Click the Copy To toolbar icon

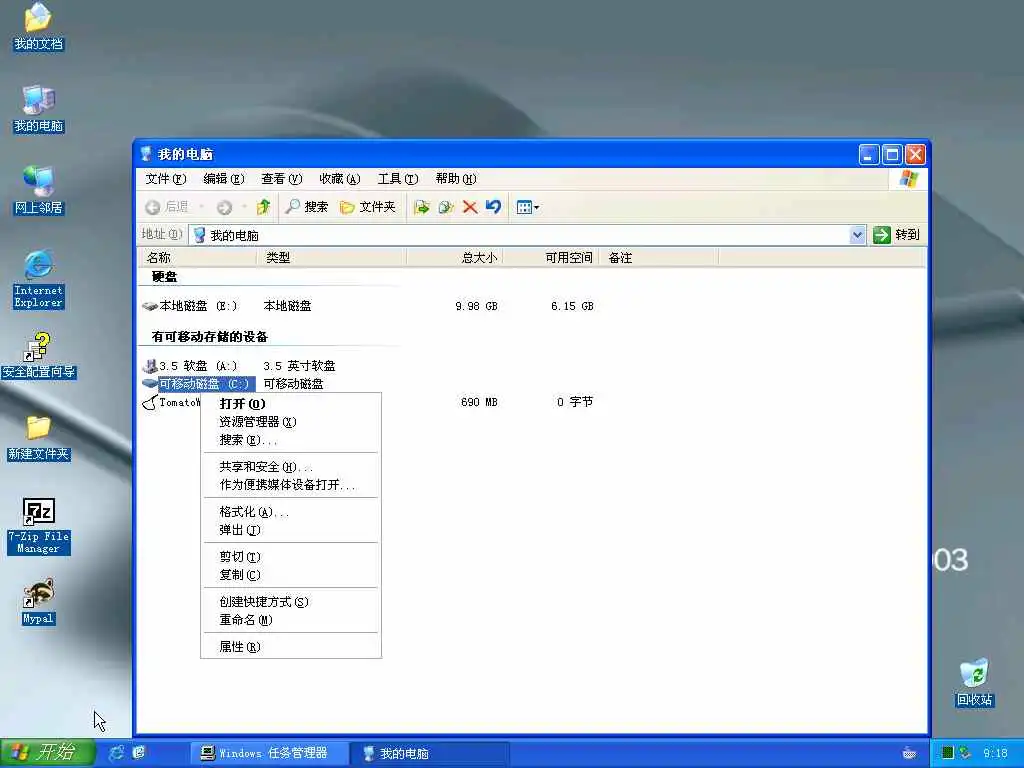[x=445, y=207]
